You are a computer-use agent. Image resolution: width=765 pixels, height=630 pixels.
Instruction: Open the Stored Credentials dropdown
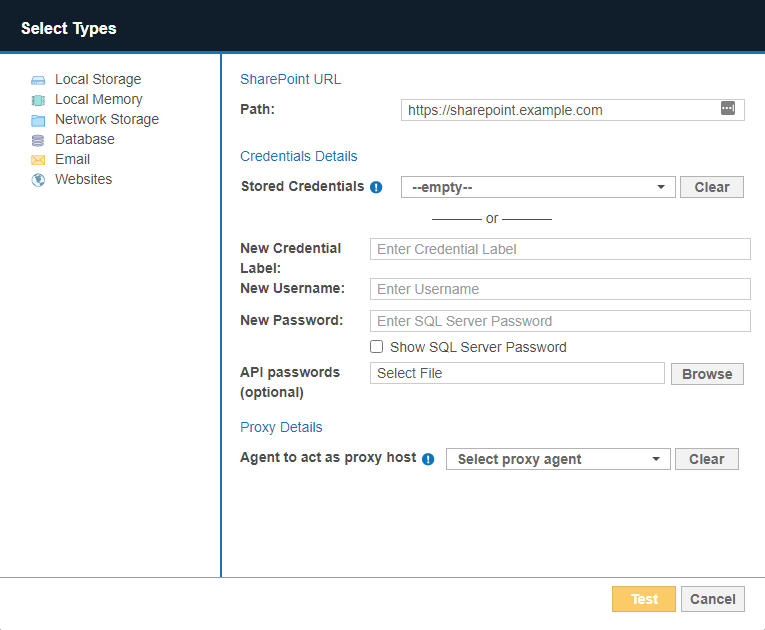[538, 187]
